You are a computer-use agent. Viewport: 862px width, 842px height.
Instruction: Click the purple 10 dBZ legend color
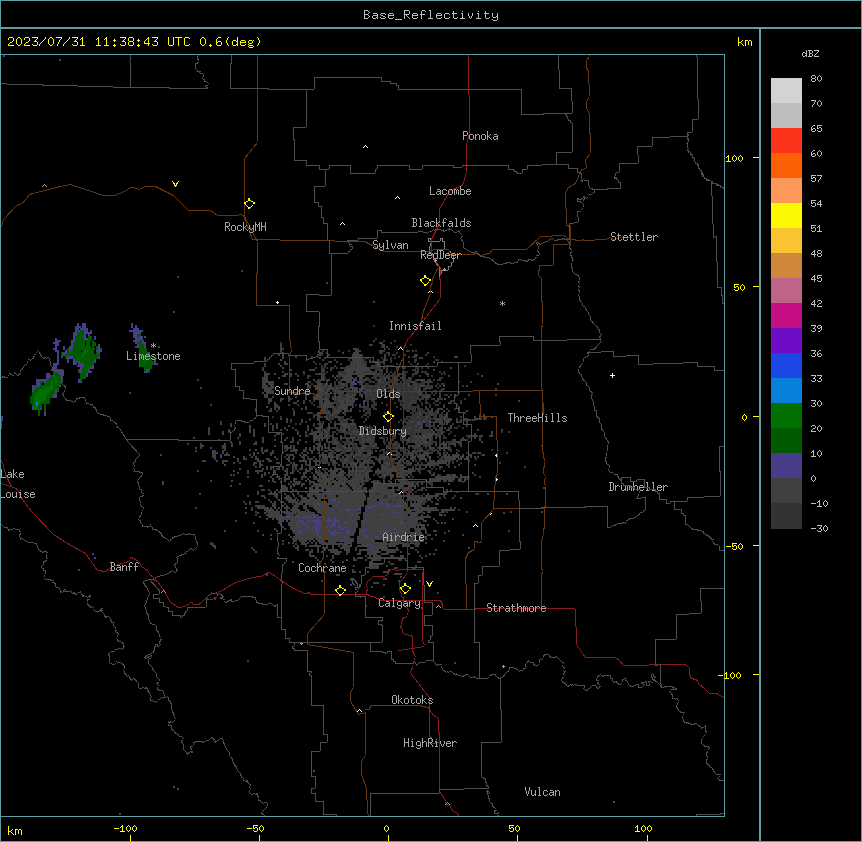(x=786, y=466)
